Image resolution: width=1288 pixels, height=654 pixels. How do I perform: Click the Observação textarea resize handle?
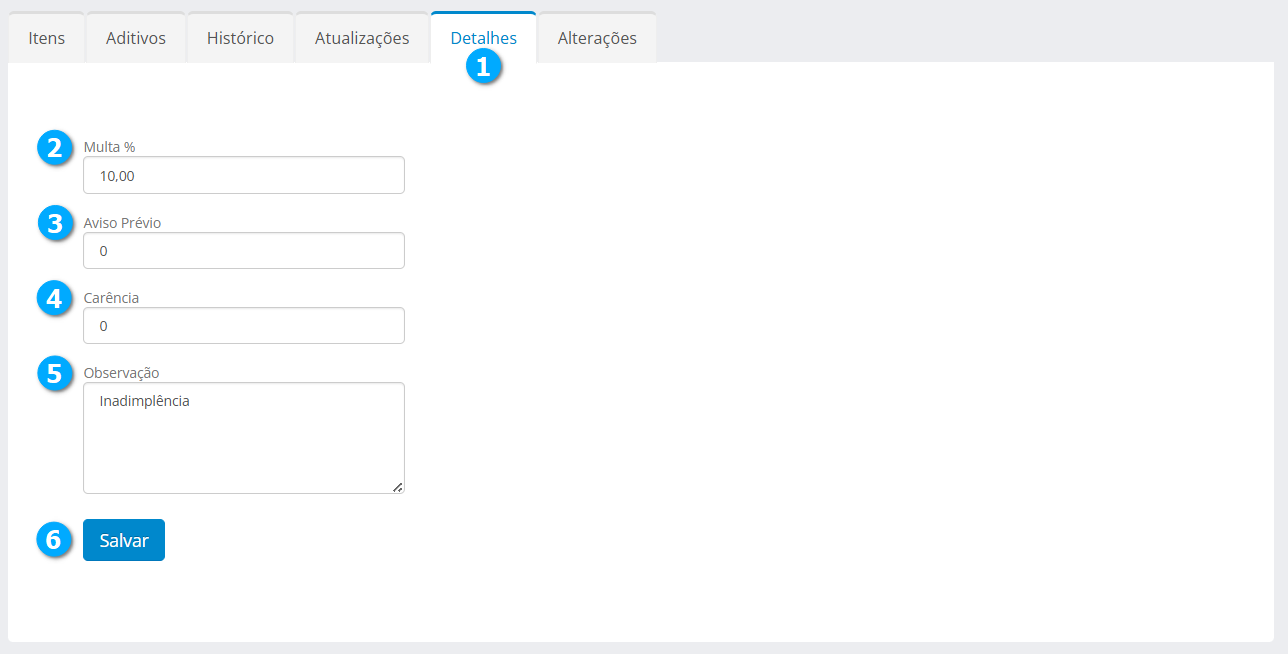397,487
